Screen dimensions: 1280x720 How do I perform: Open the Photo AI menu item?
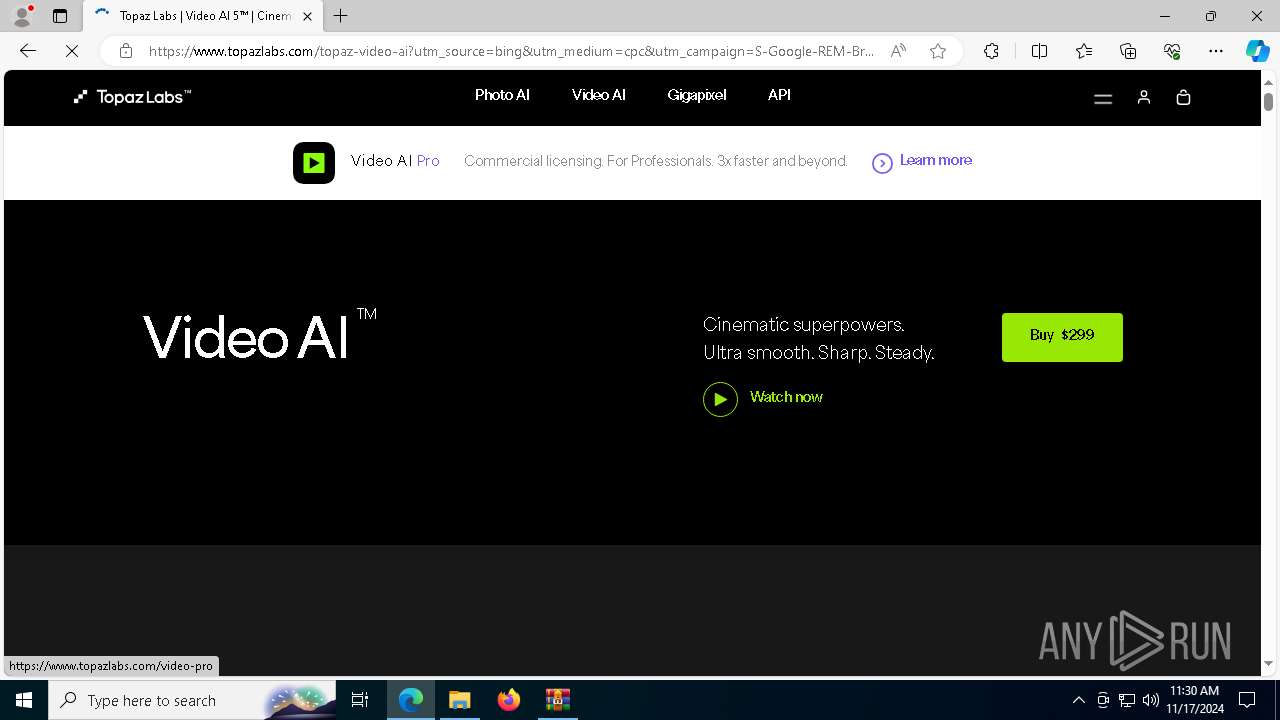tap(502, 95)
